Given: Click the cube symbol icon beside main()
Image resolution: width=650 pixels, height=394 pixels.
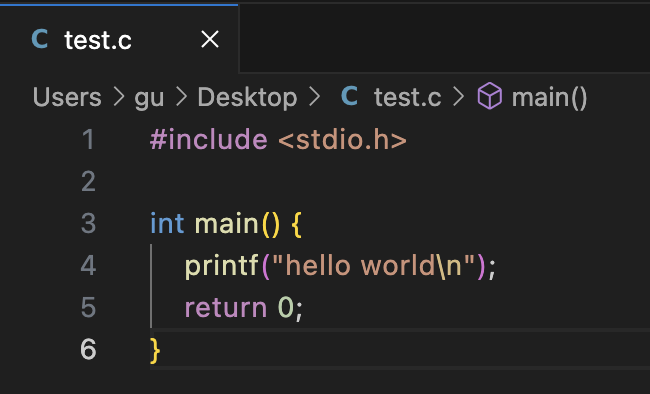Looking at the screenshot, I should [490, 96].
